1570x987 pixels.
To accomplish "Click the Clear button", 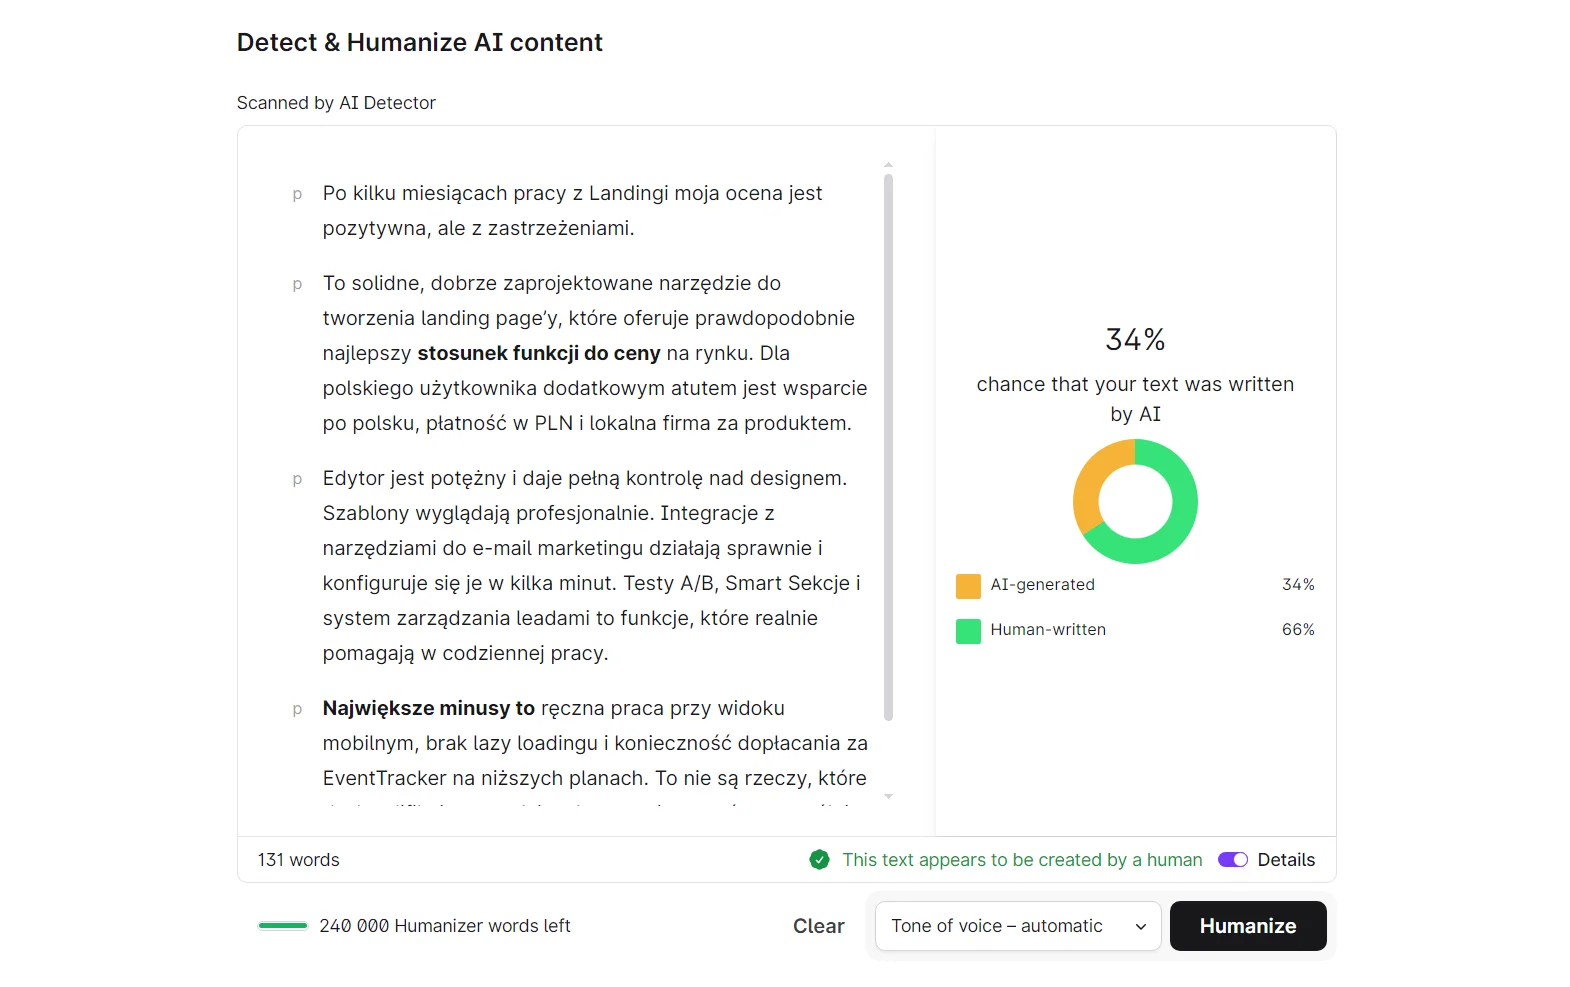I will click(x=818, y=926).
